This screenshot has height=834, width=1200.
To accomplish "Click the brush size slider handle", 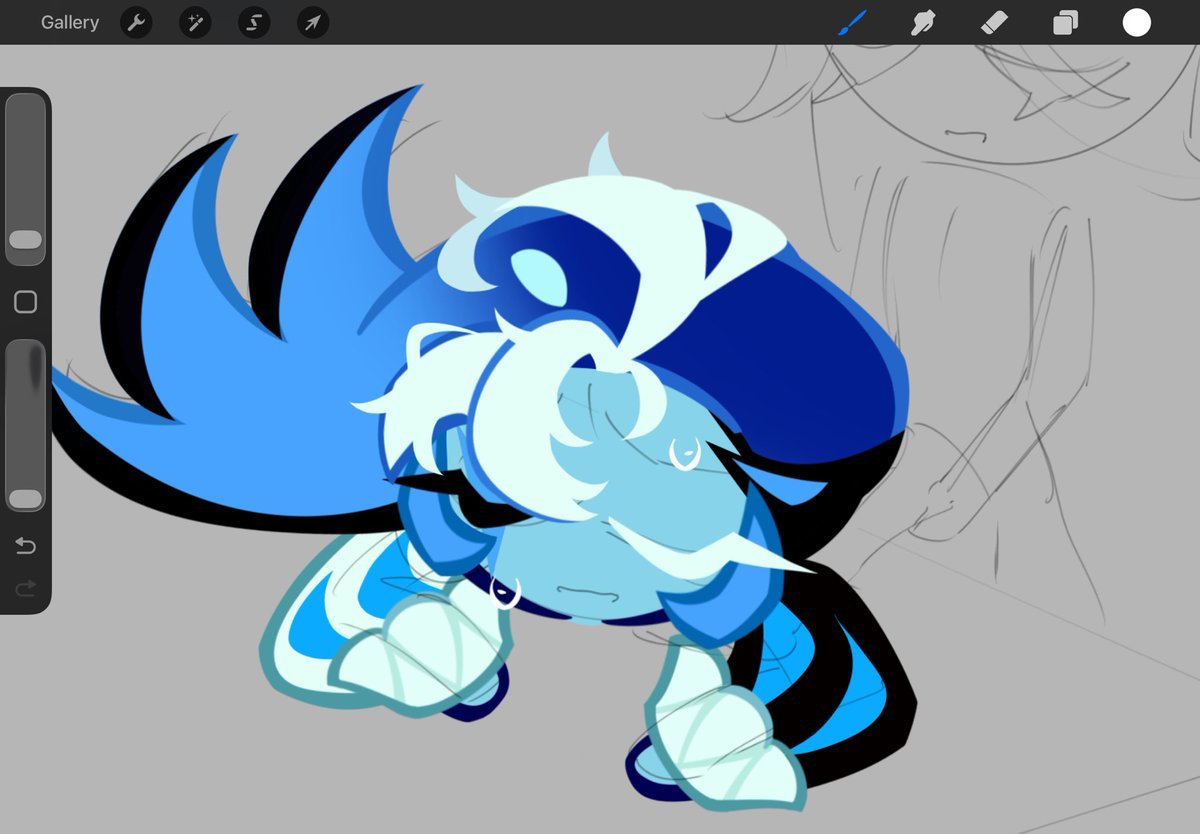I will click(x=25, y=240).
